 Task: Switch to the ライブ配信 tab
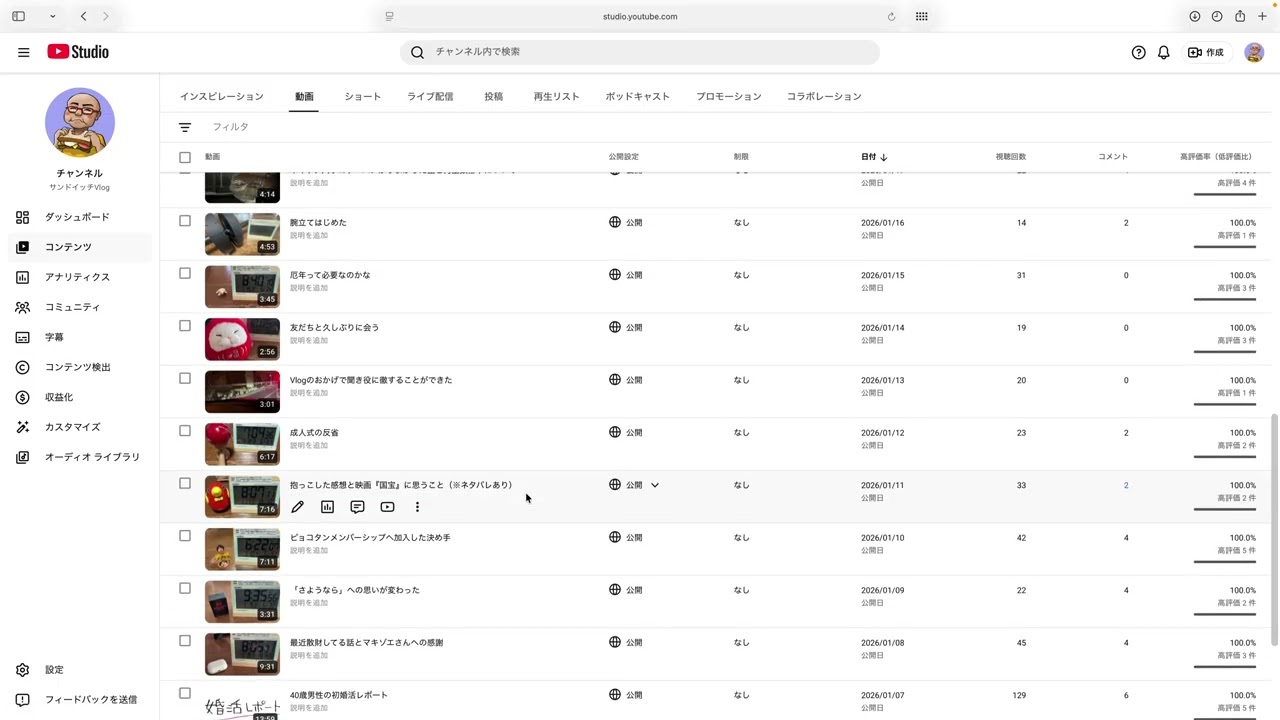430,97
